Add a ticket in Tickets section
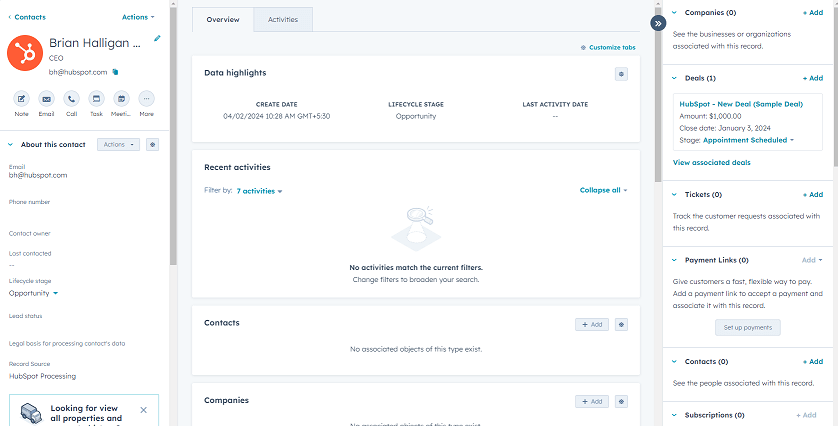The image size is (838, 426). click(813, 195)
